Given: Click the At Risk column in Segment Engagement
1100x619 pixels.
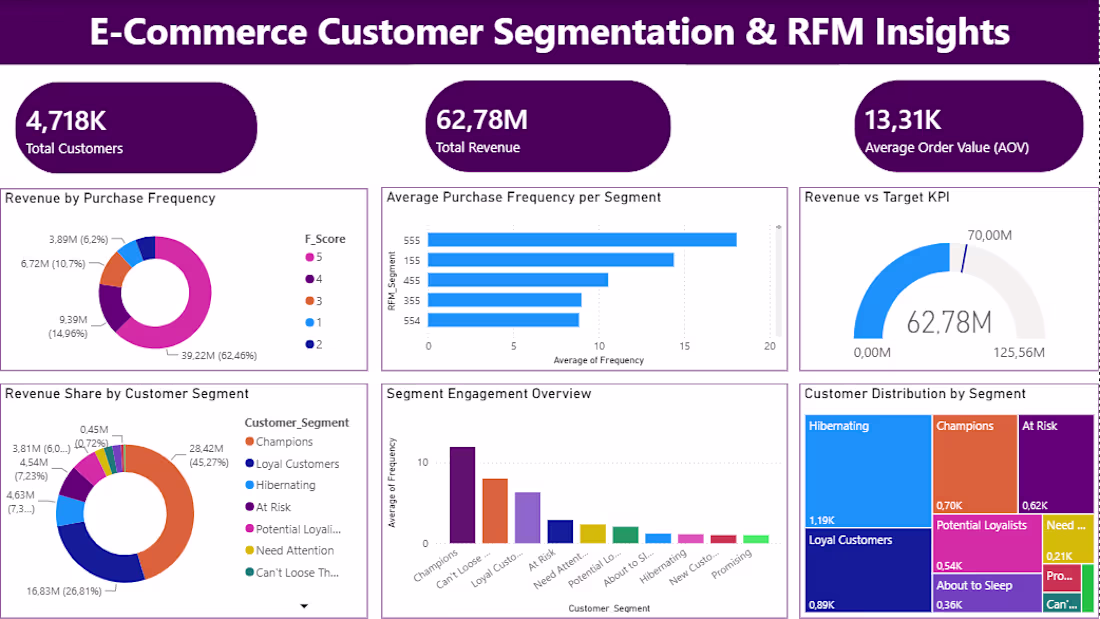Looking at the screenshot, I should click(x=560, y=531).
